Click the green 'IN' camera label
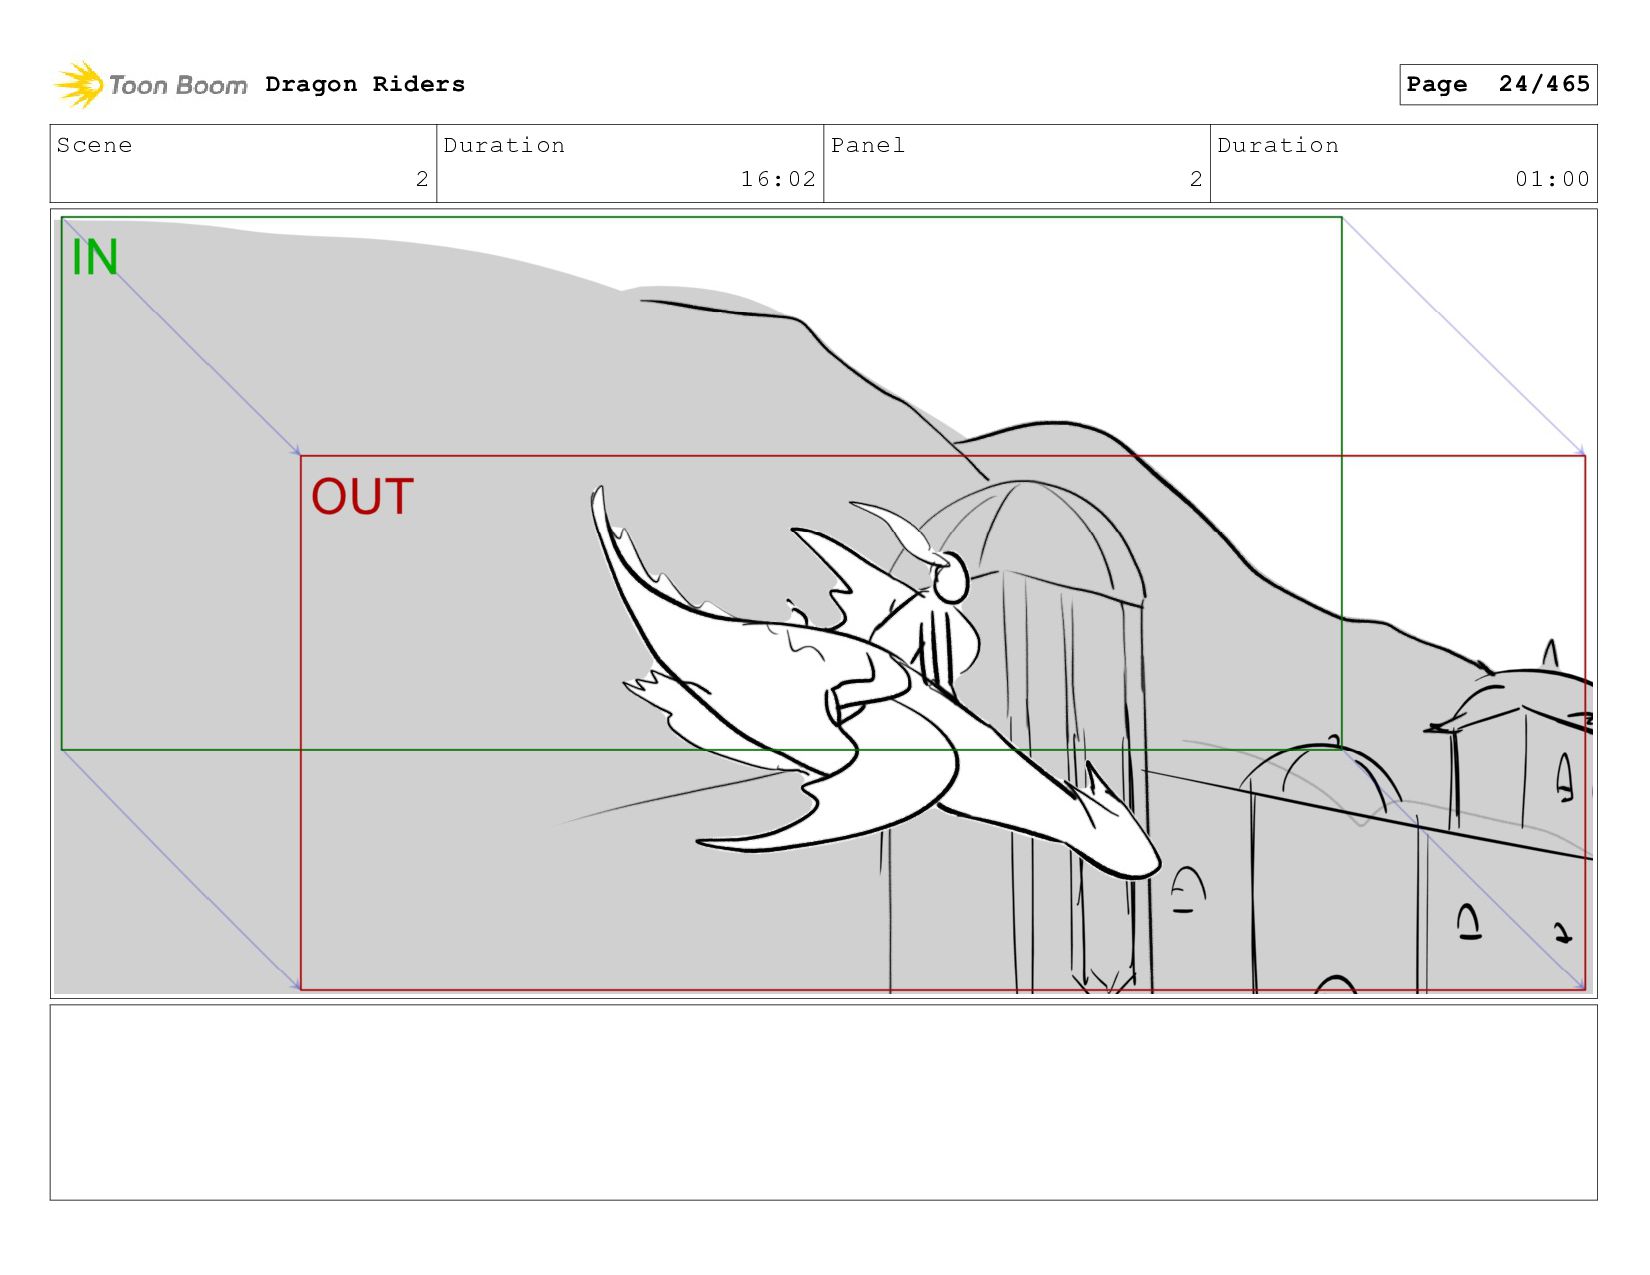Viewport: 1650px width, 1275px height. click(95, 257)
